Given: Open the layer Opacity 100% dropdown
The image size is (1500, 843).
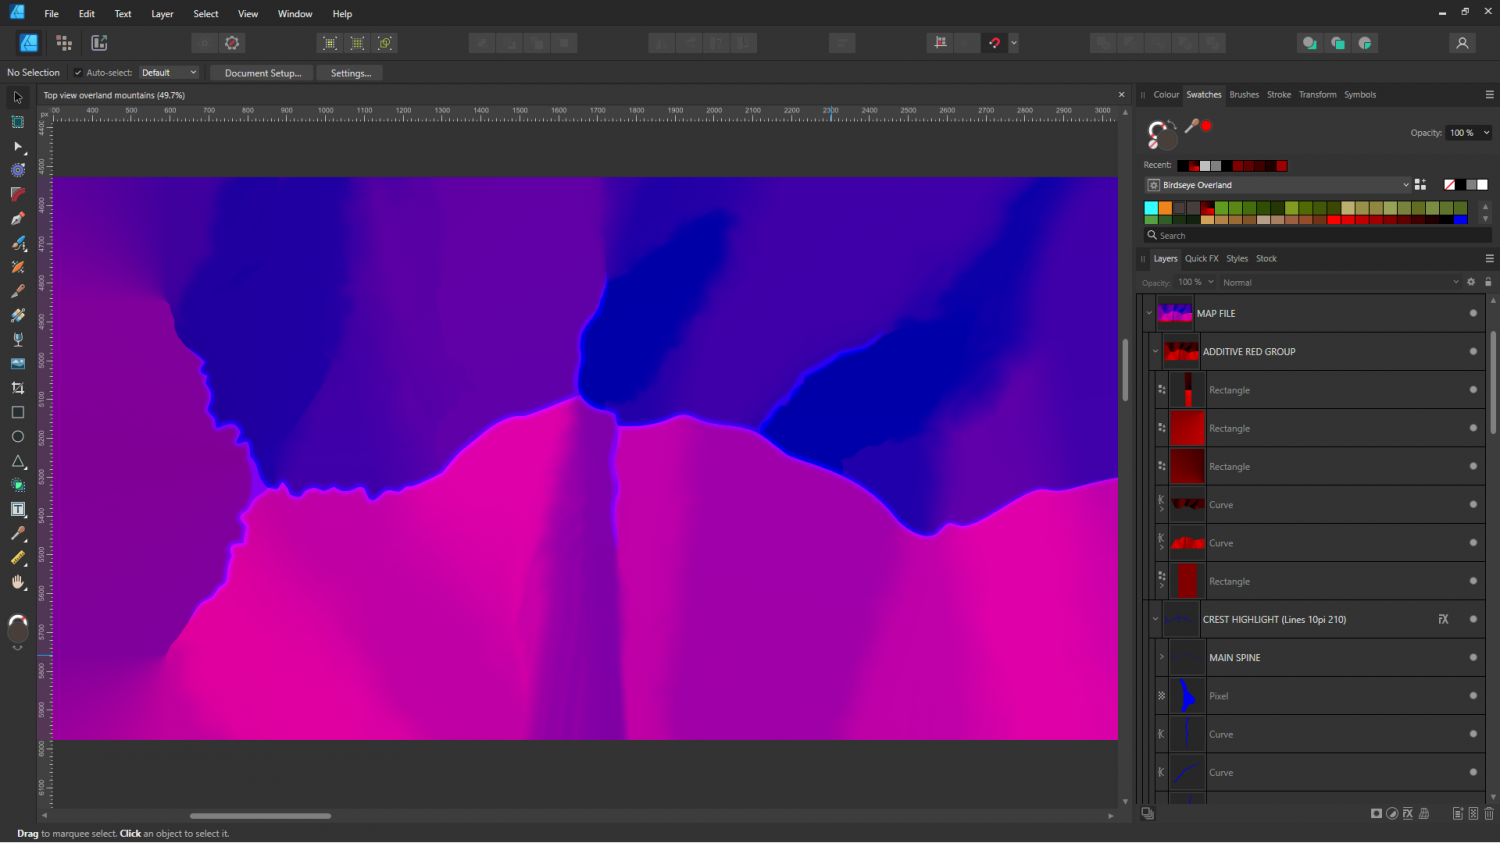Looking at the screenshot, I should pyautogui.click(x=1195, y=282).
